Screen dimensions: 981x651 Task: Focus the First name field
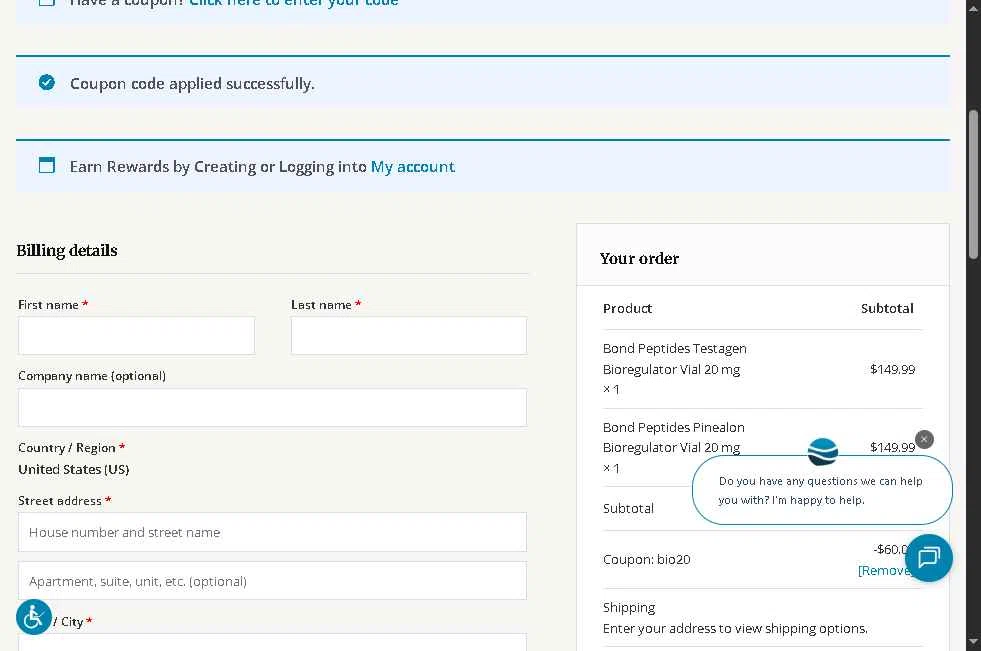pyautogui.click(x=136, y=336)
